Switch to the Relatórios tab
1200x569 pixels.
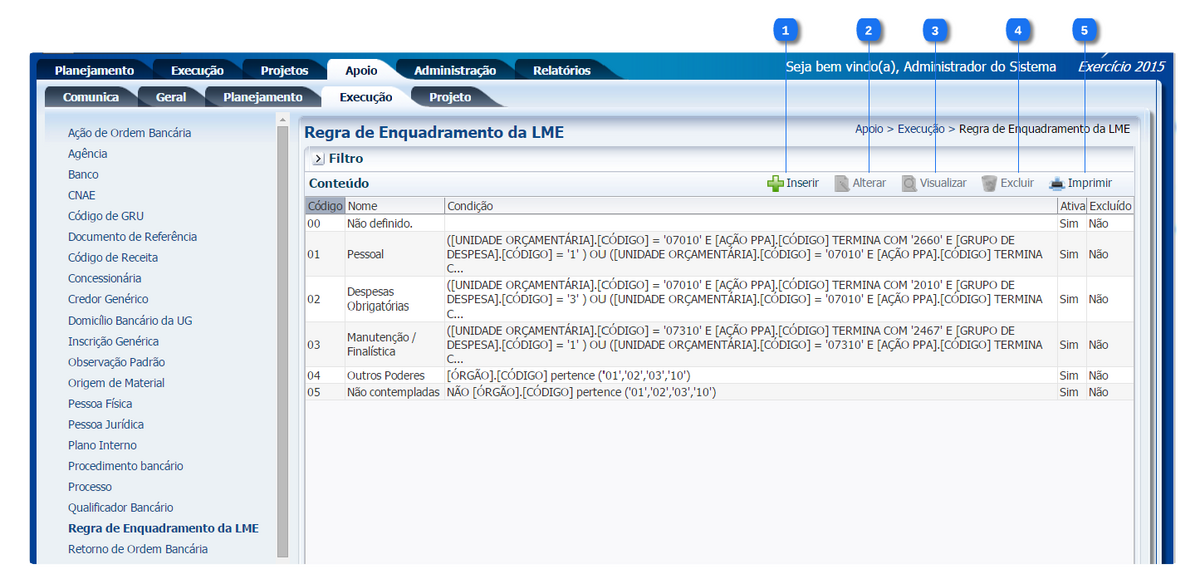point(561,71)
